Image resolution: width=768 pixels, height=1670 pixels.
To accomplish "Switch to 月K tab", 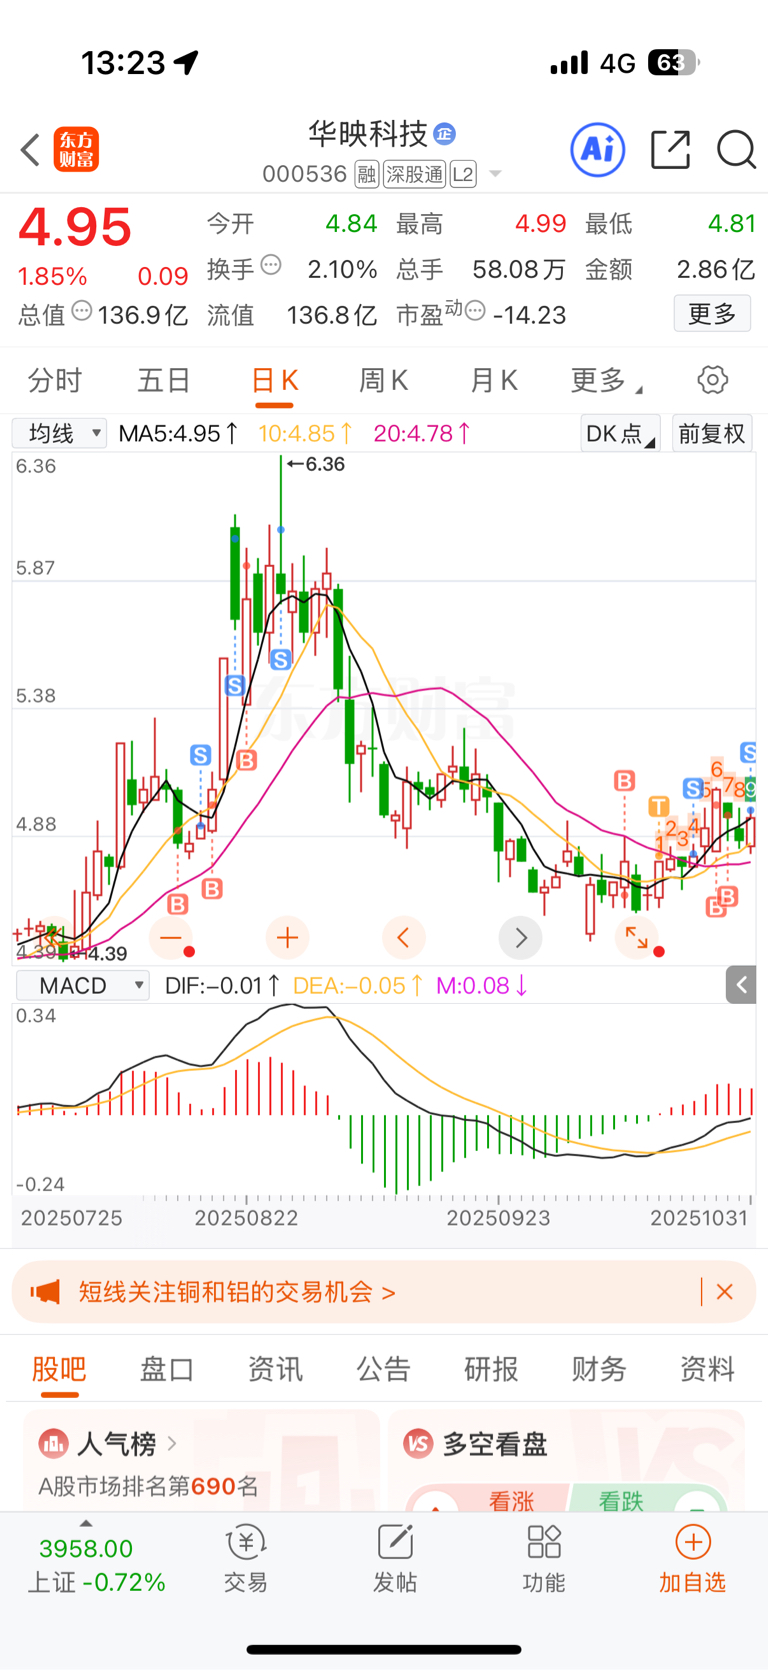I will (x=494, y=380).
